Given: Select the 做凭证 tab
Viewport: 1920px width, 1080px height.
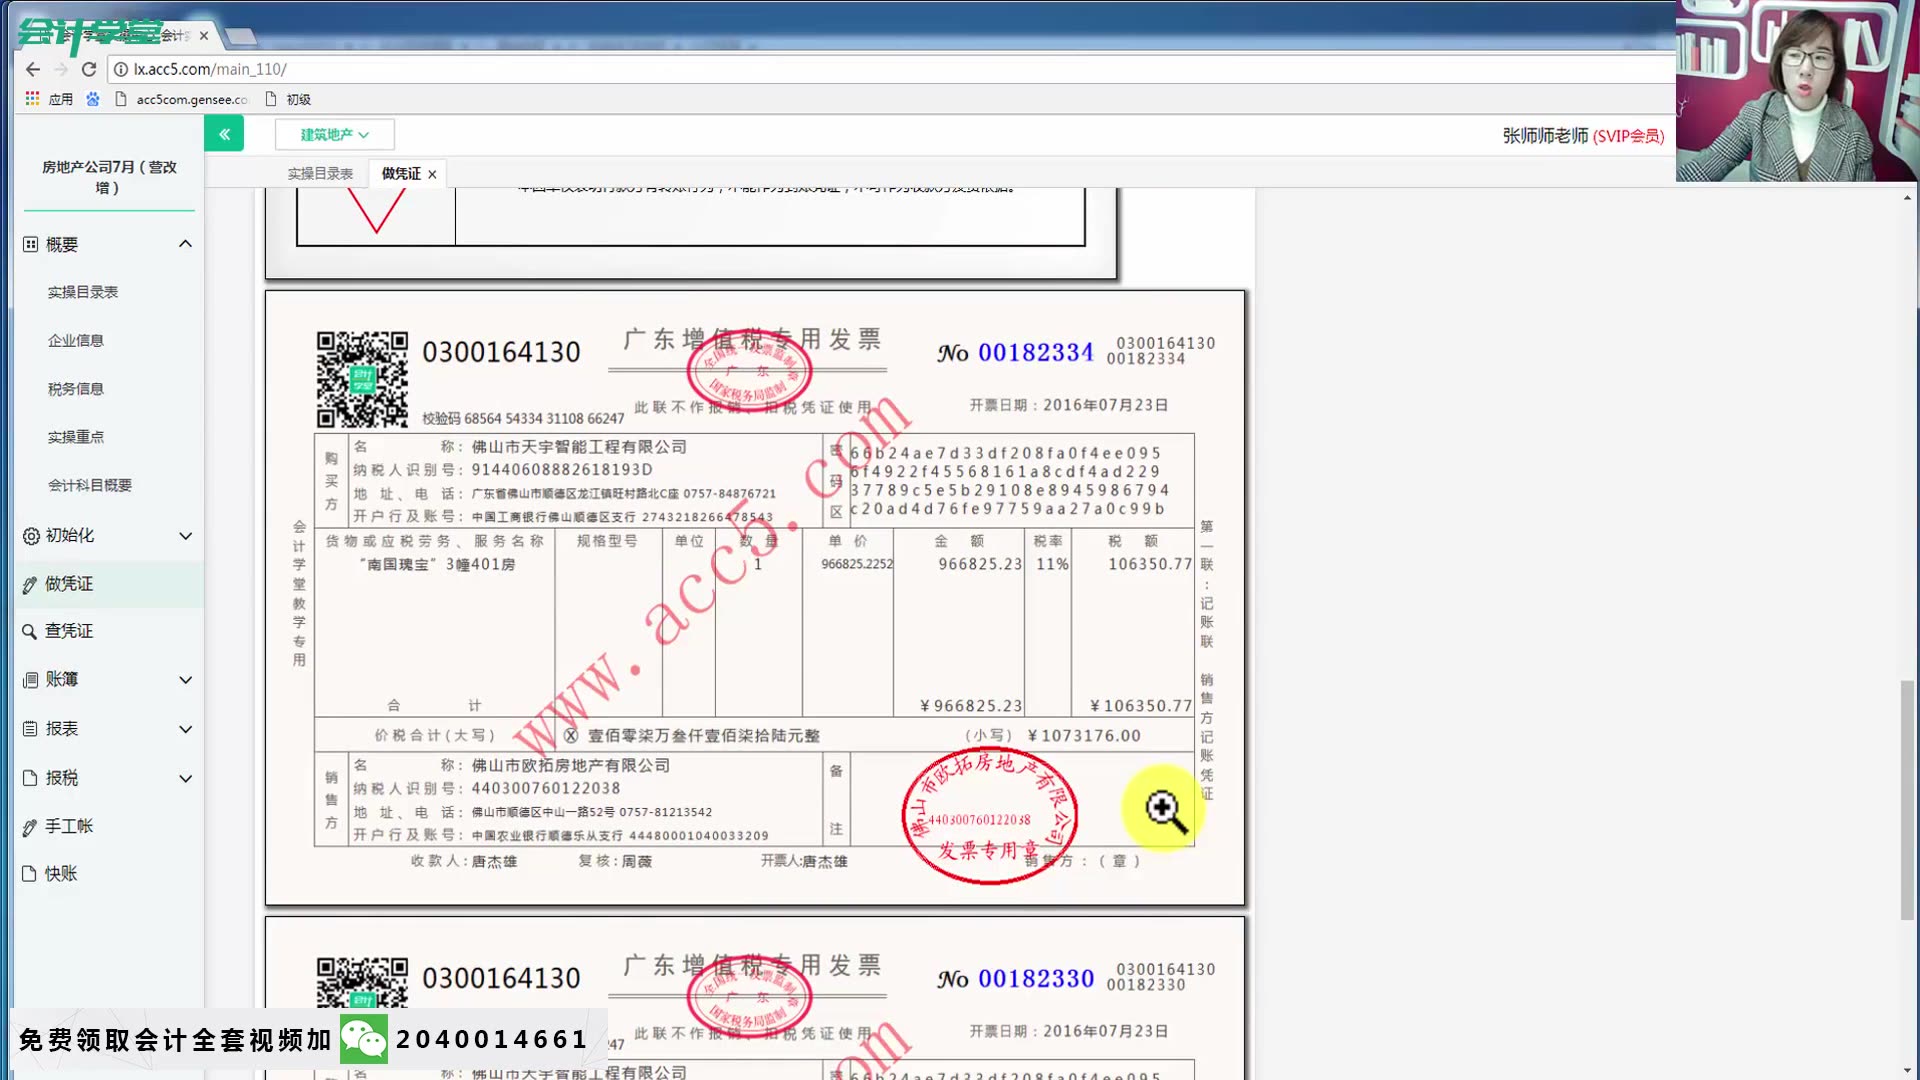Looking at the screenshot, I should (401, 173).
